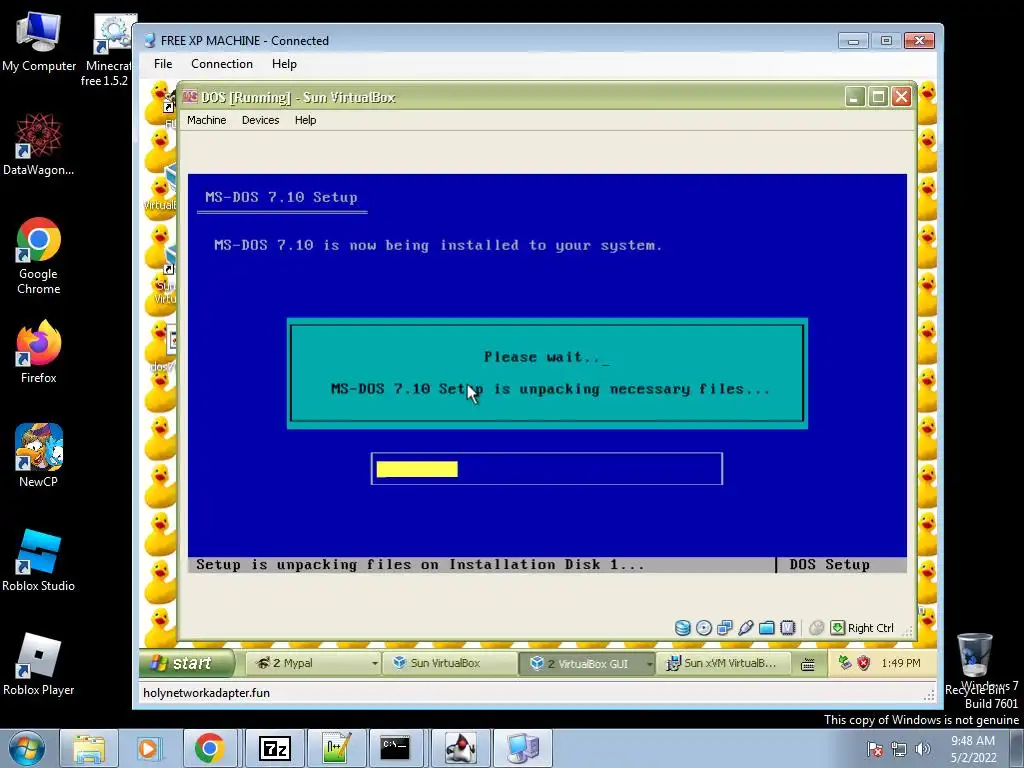Open Windows Media Player taskbar icon
The width and height of the screenshot is (1024, 768).
148,748
